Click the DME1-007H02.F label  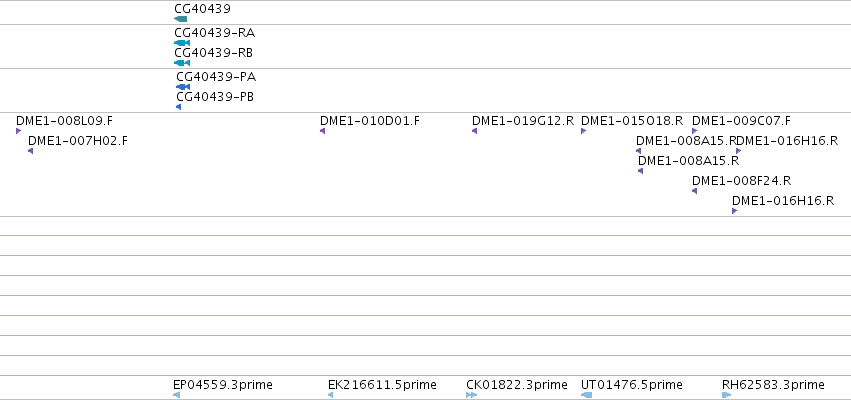tap(78, 141)
